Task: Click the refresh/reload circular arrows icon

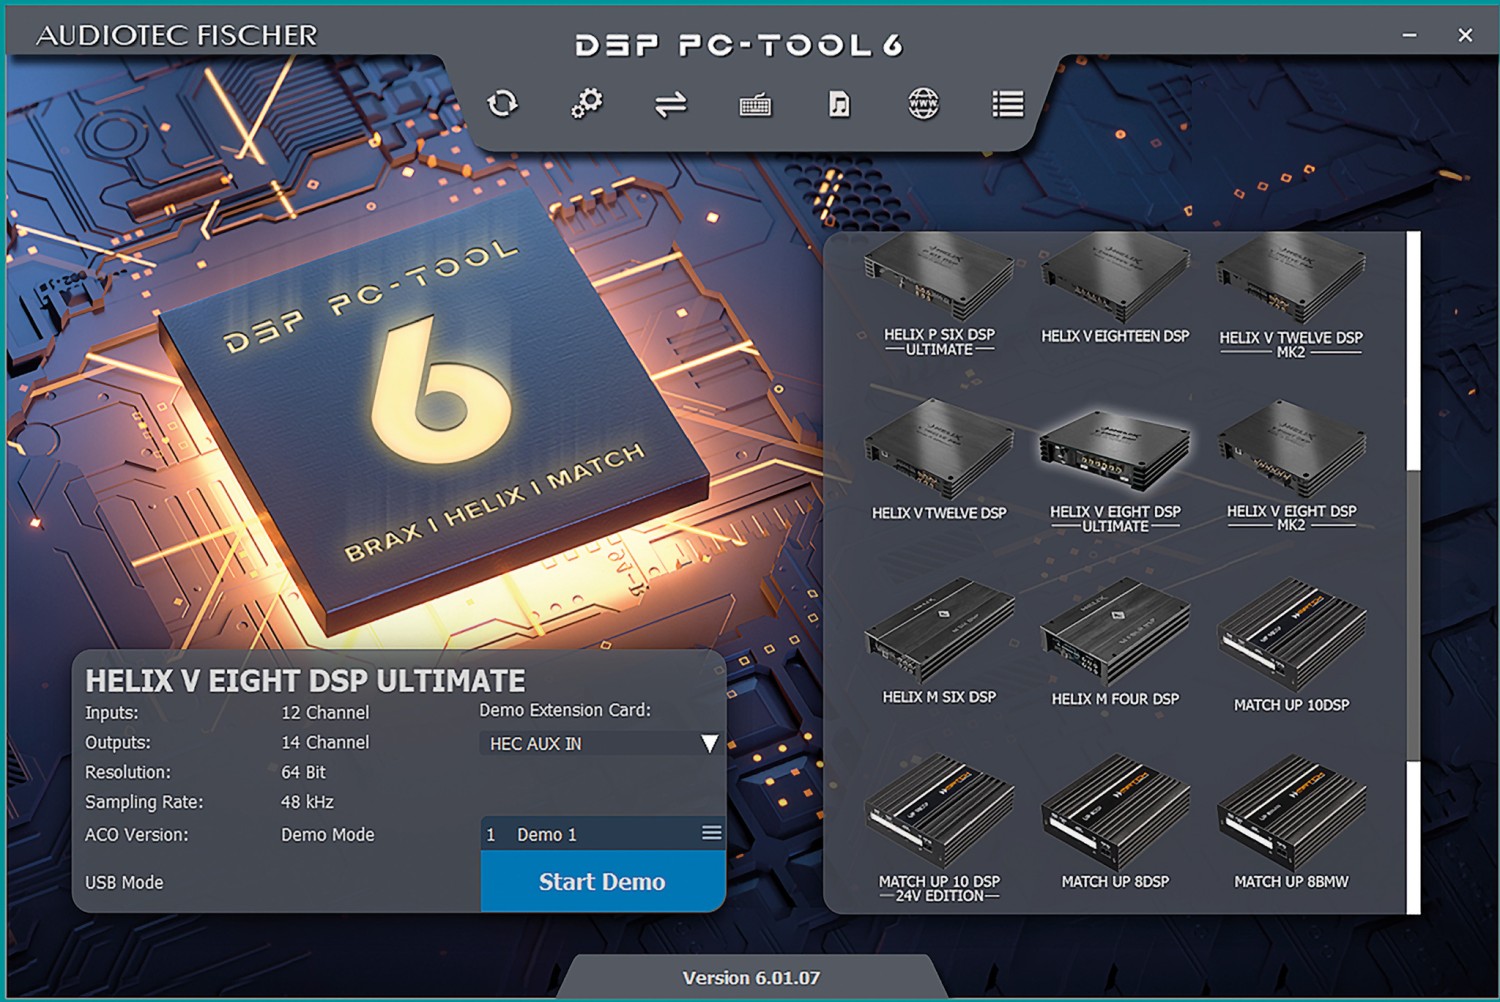Action: [x=502, y=103]
